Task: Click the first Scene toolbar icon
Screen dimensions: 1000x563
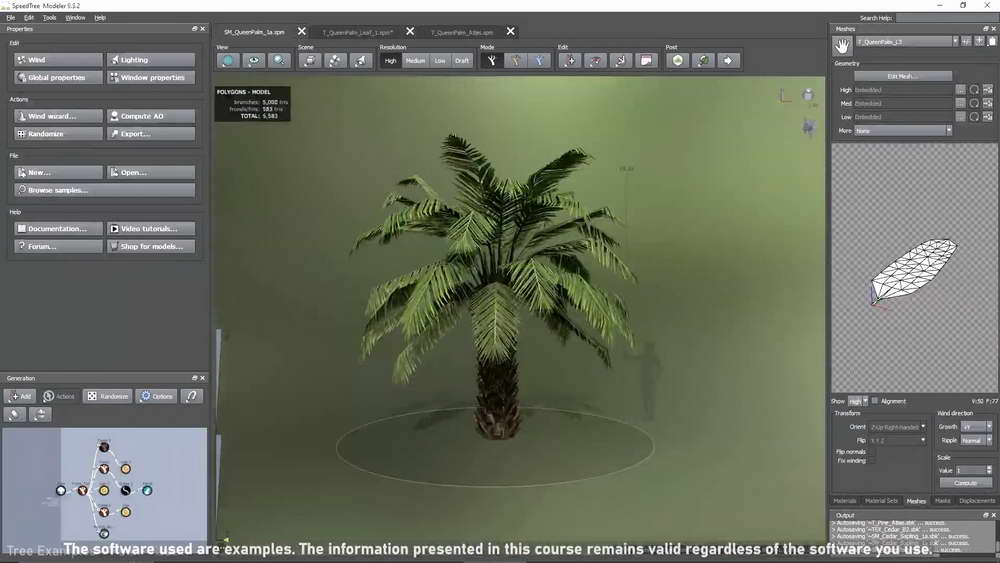Action: click(310, 61)
